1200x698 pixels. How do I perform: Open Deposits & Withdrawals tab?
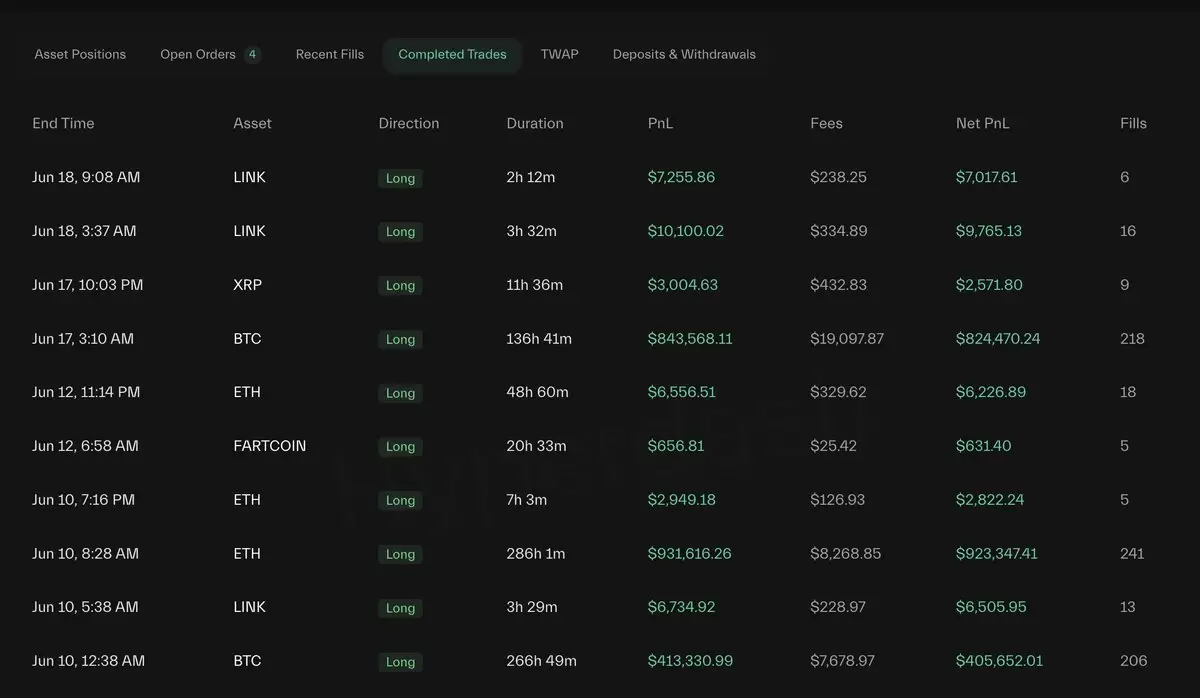684,54
